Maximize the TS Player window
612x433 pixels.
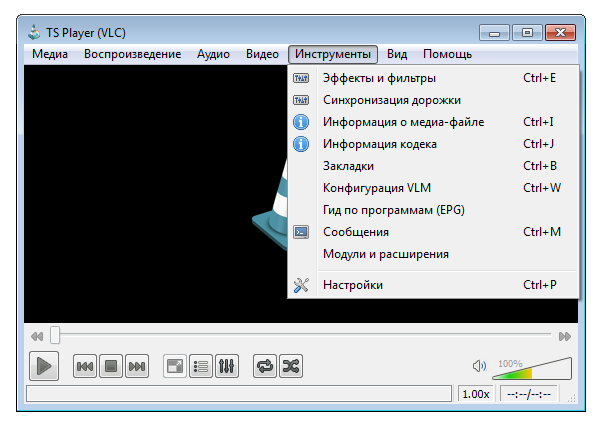(527, 33)
